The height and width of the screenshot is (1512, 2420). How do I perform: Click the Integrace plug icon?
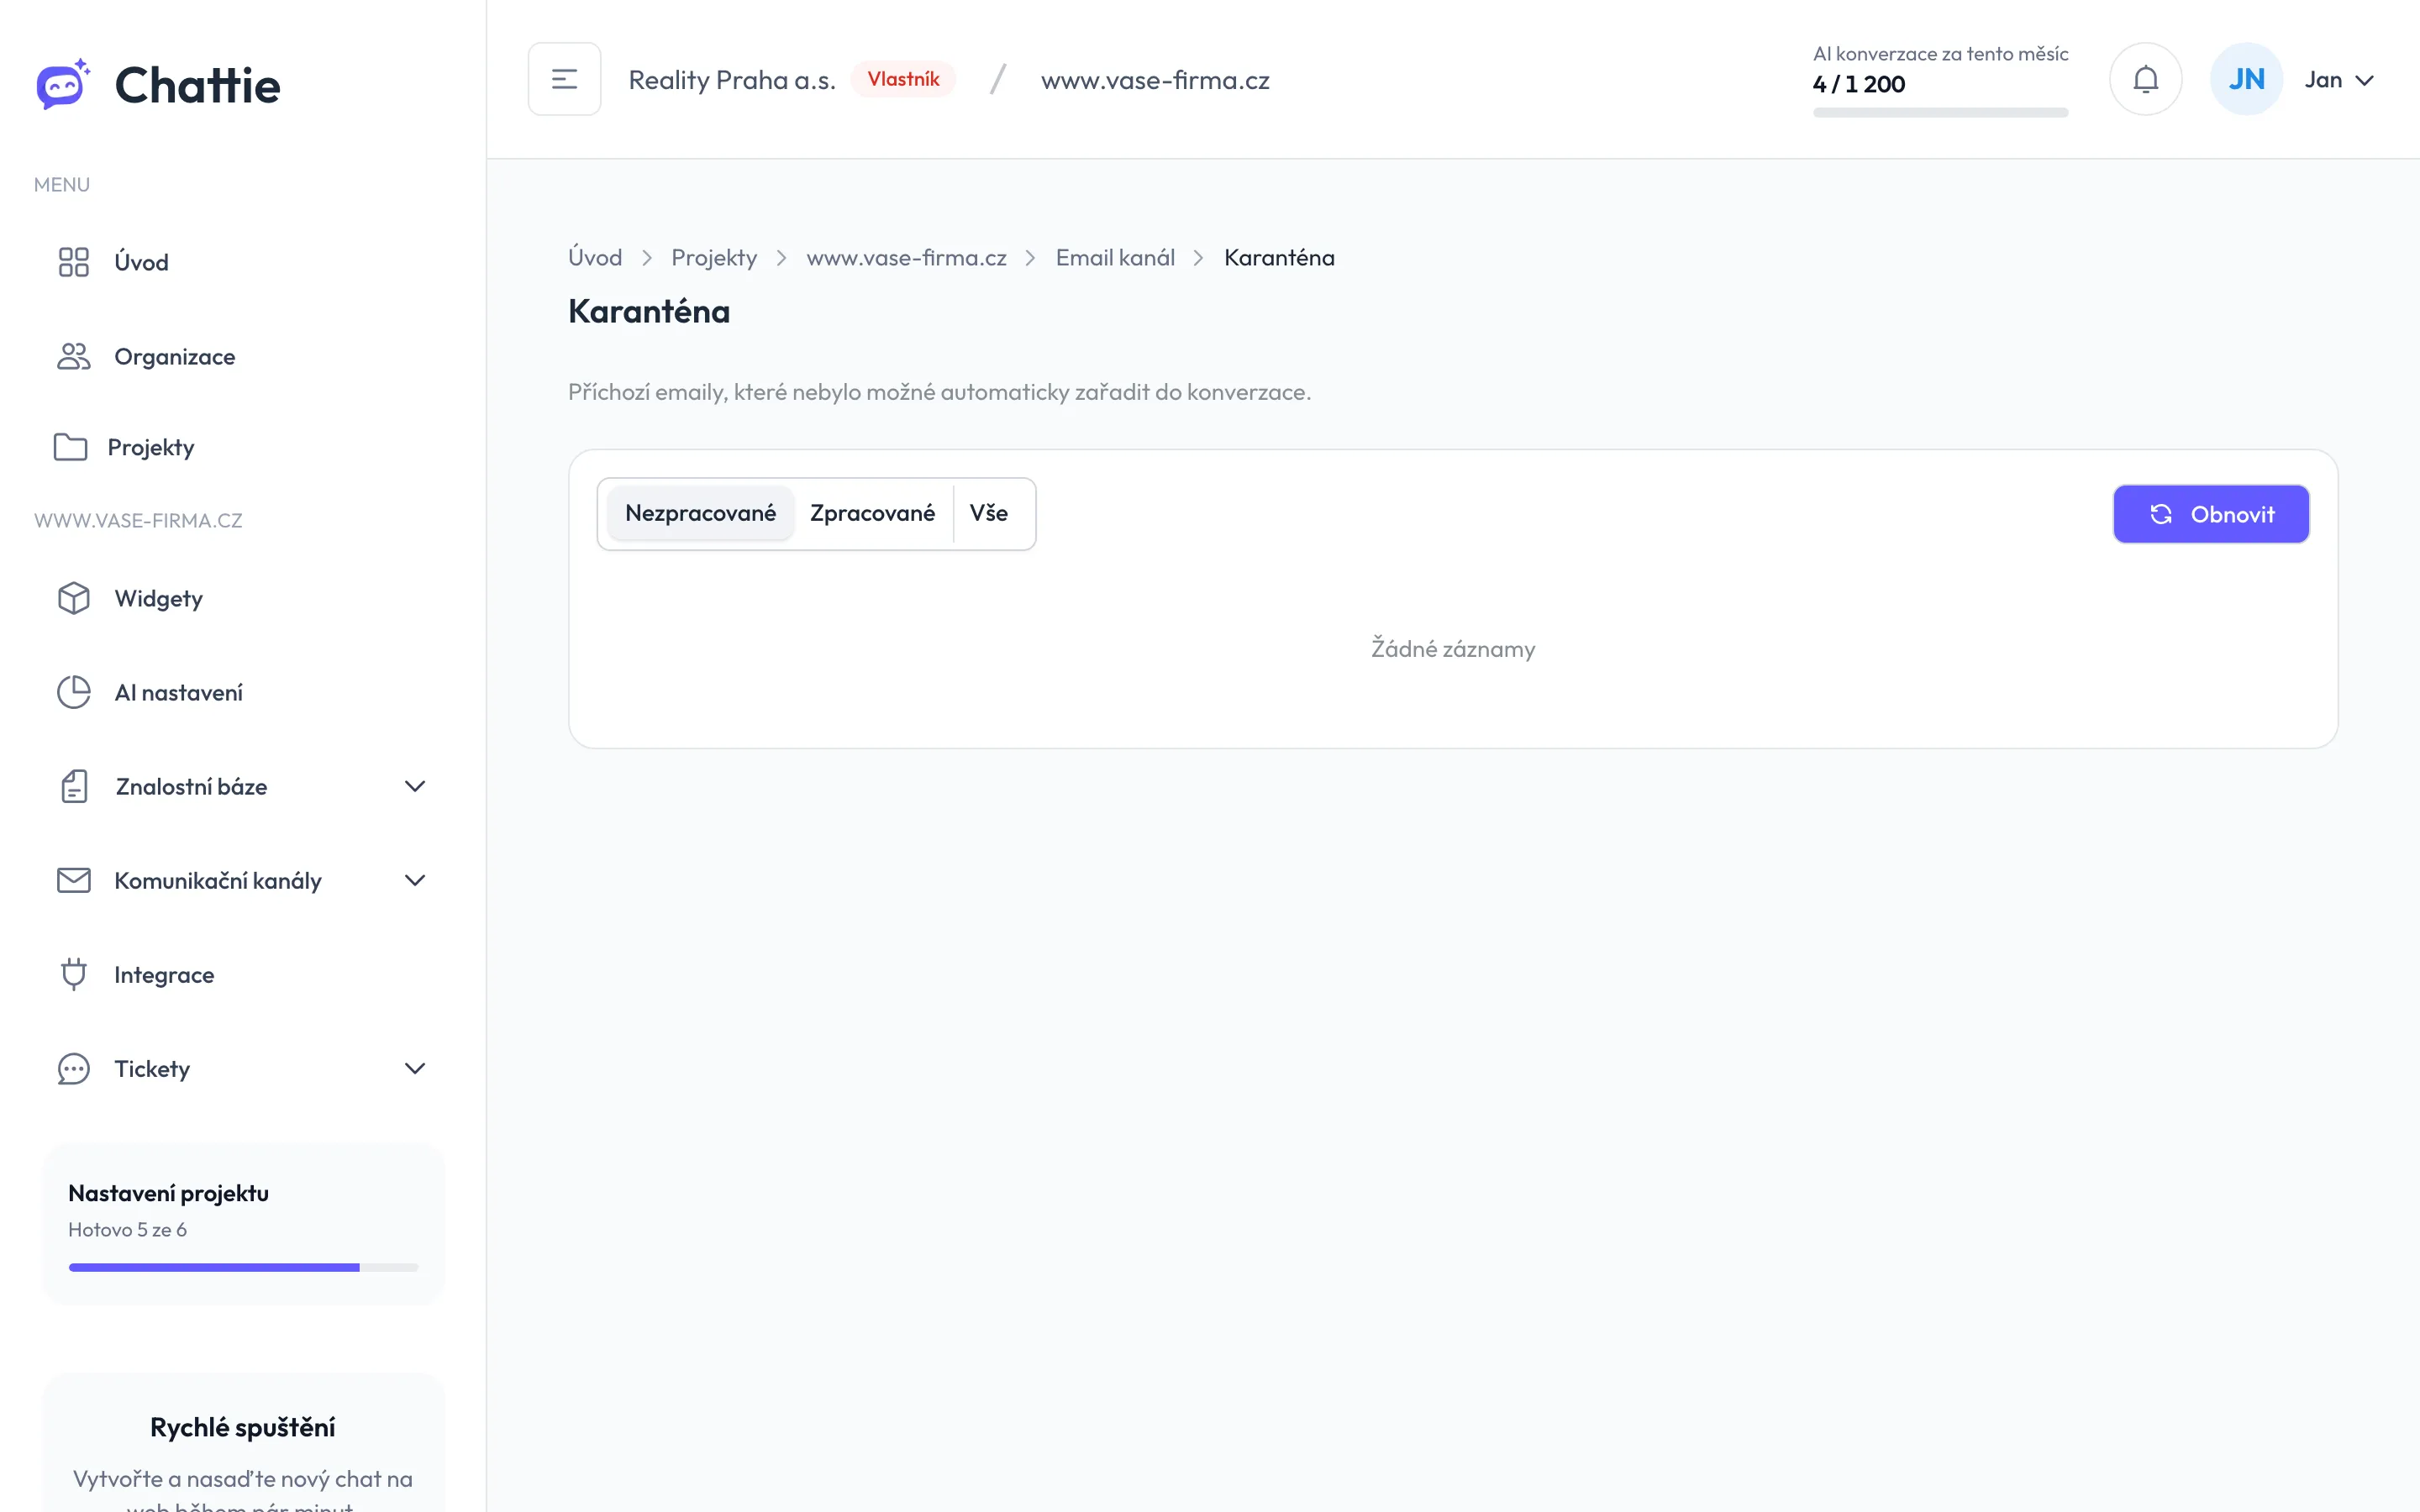tap(73, 974)
